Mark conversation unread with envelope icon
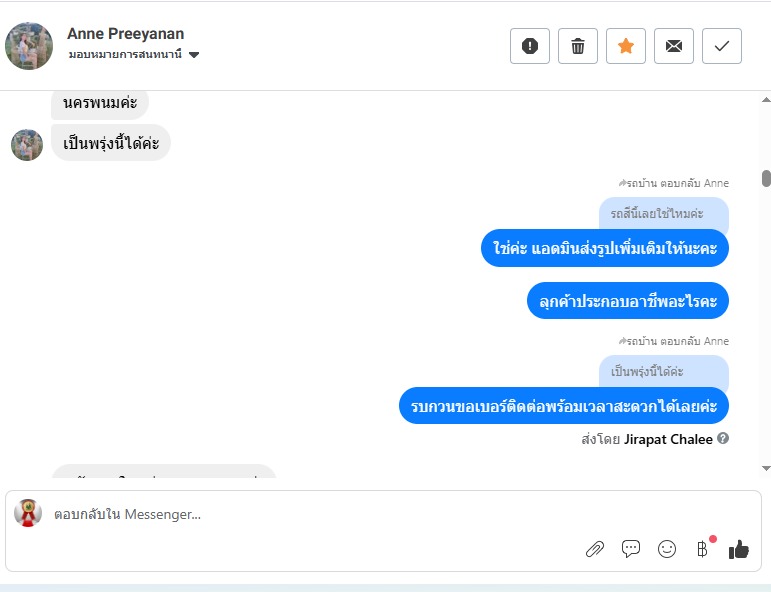The height and width of the screenshot is (592, 771). click(x=674, y=46)
